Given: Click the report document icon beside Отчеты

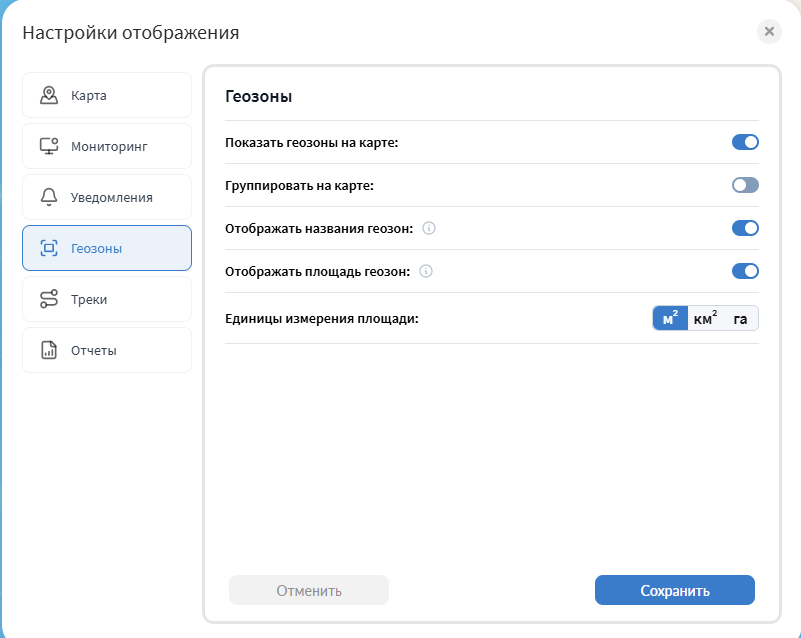Looking at the screenshot, I should tap(49, 350).
